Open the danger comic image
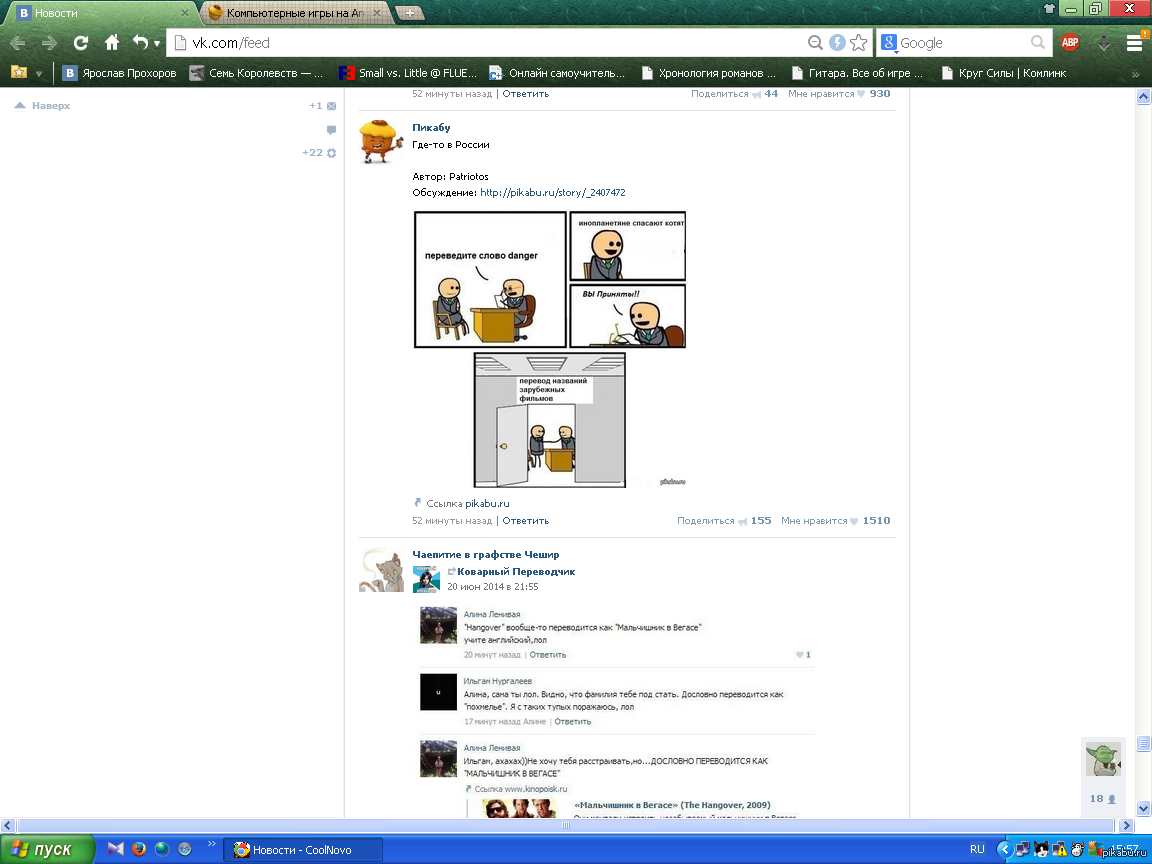Viewport: 1152px width, 864px height. click(550, 350)
